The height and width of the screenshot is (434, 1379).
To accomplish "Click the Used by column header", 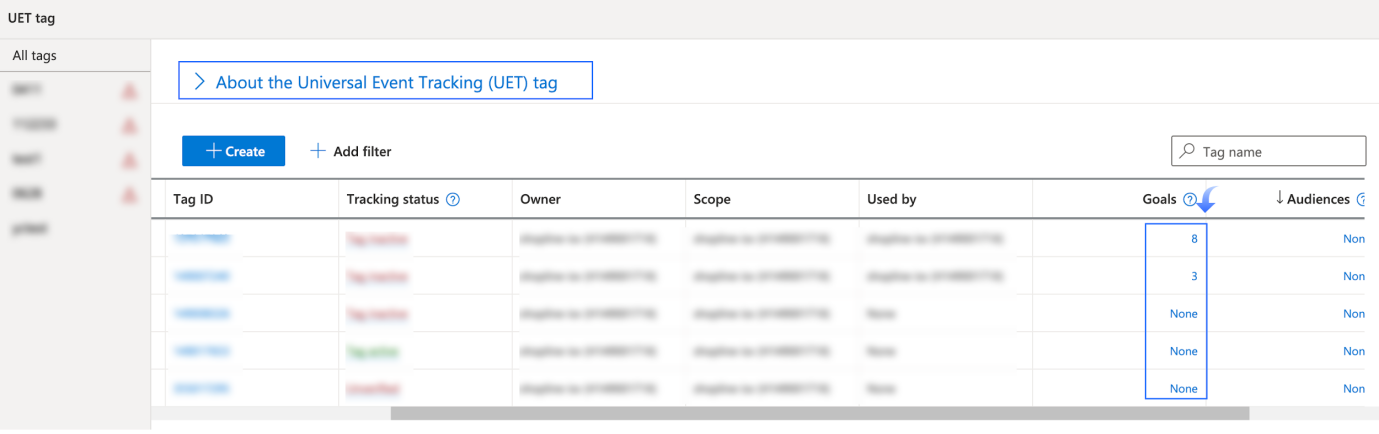I will (892, 199).
